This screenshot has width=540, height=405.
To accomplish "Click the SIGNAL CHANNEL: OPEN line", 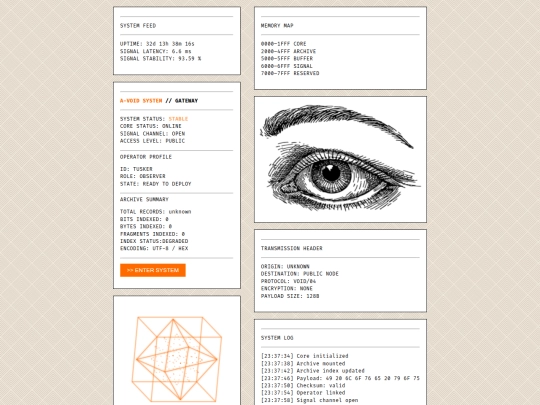I will click(152, 134).
